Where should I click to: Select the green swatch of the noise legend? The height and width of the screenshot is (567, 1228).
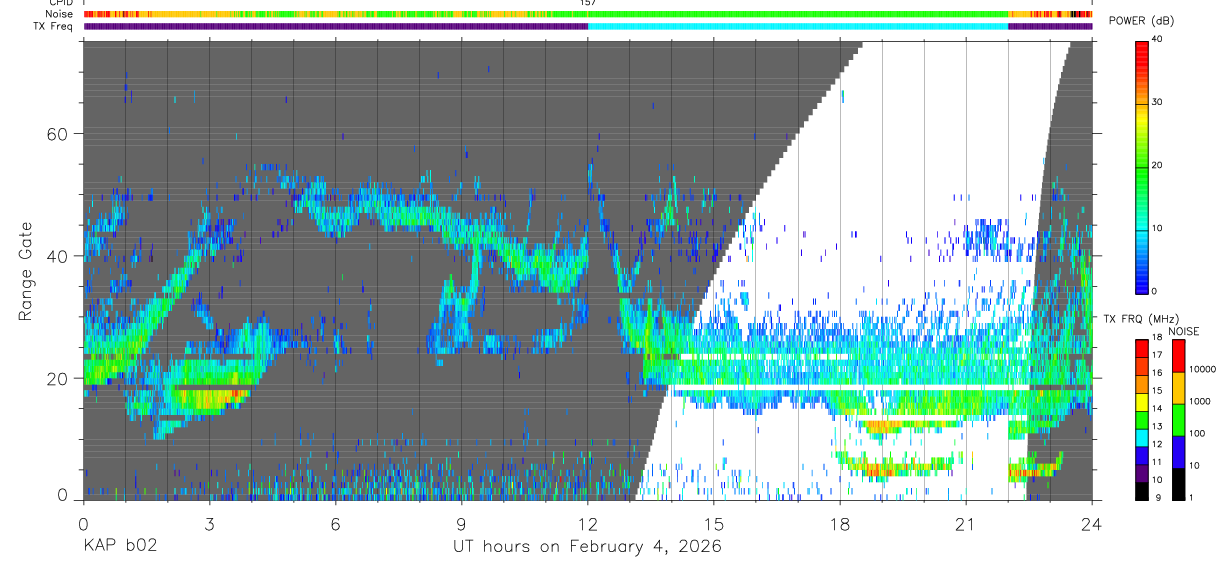[x=1177, y=420]
